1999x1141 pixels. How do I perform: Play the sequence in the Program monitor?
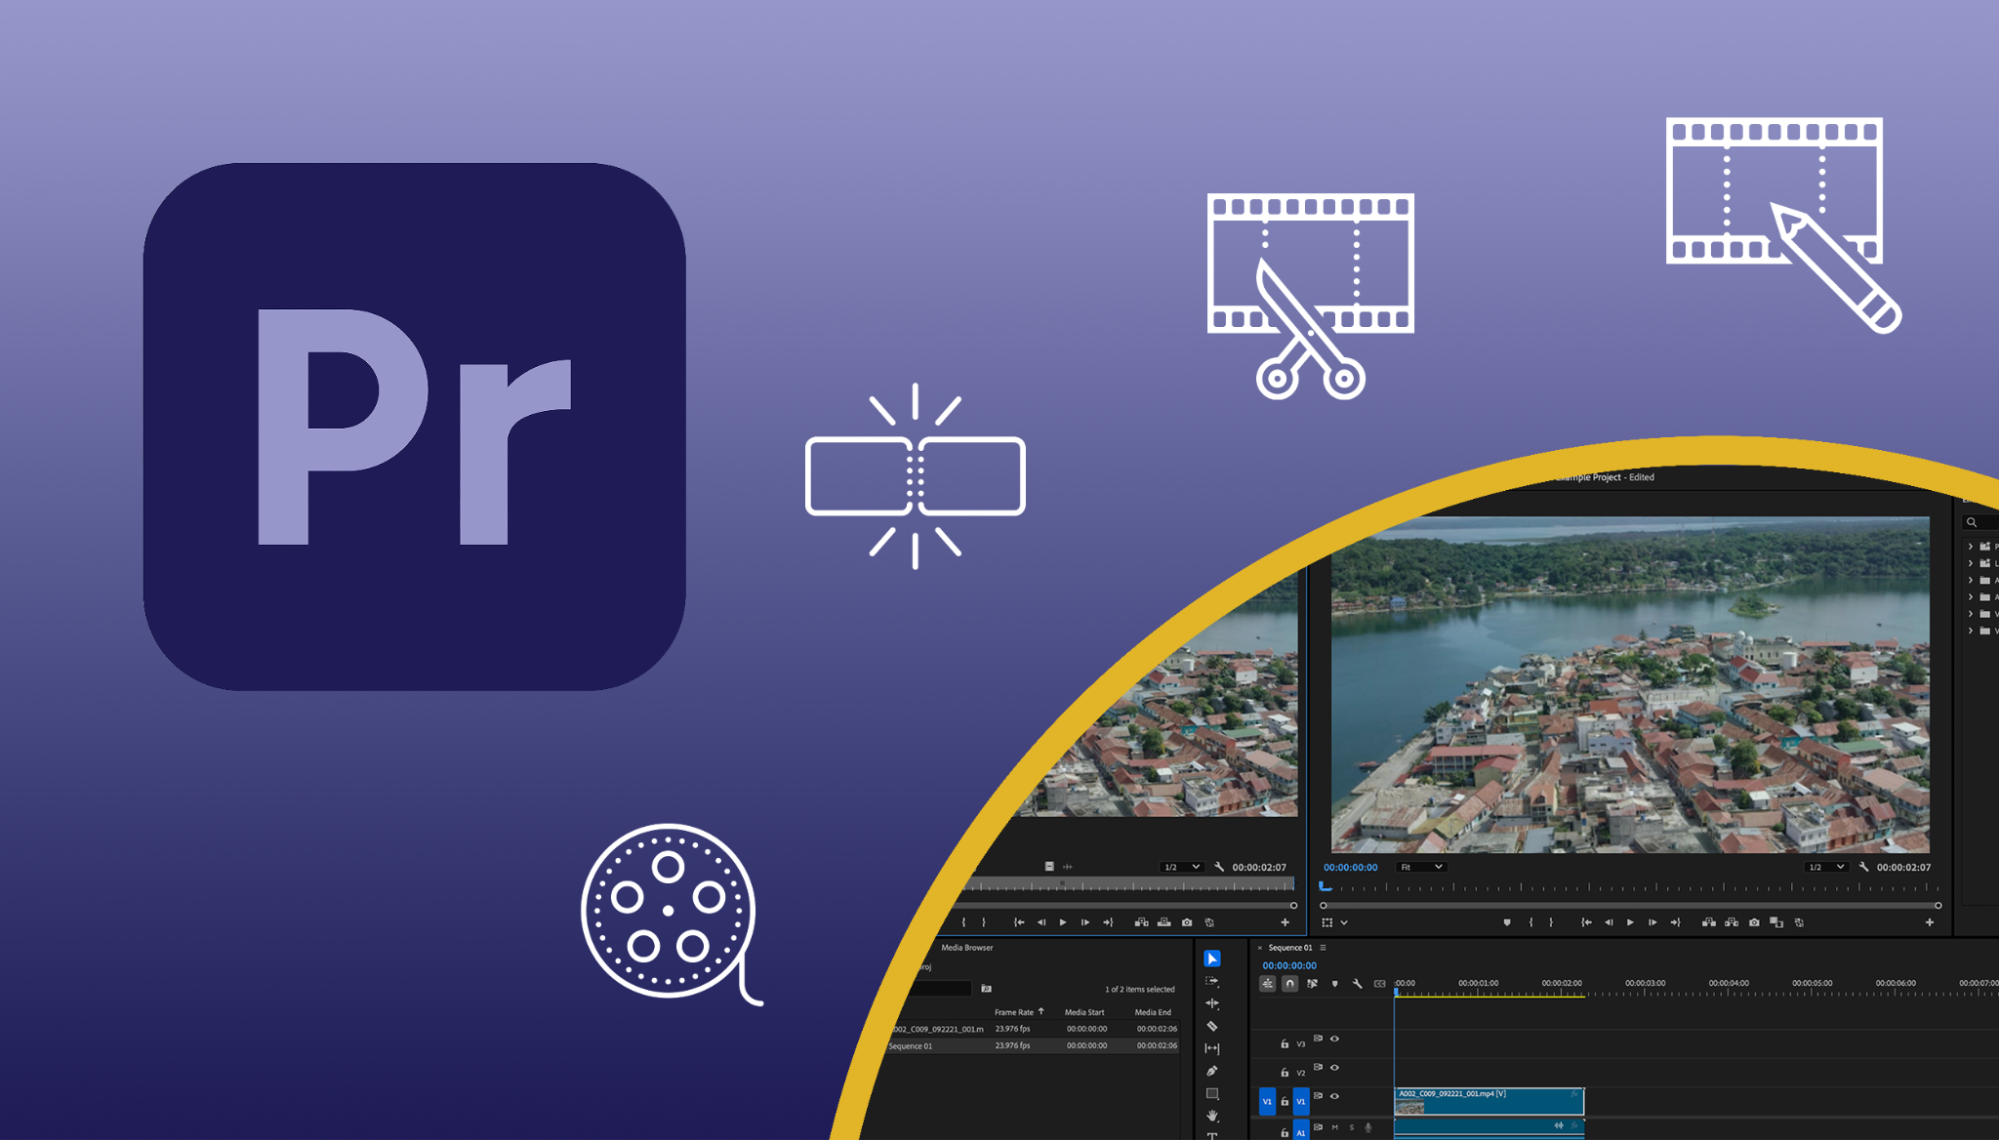[x=1630, y=922]
